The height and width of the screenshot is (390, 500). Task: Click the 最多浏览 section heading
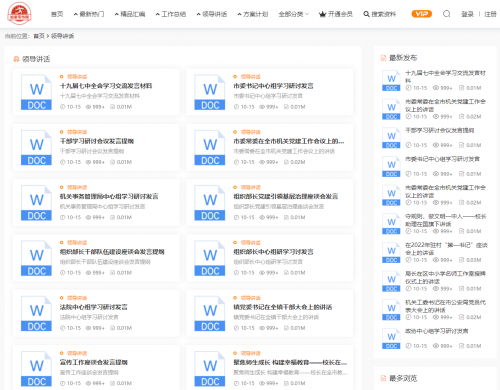tap(403, 378)
